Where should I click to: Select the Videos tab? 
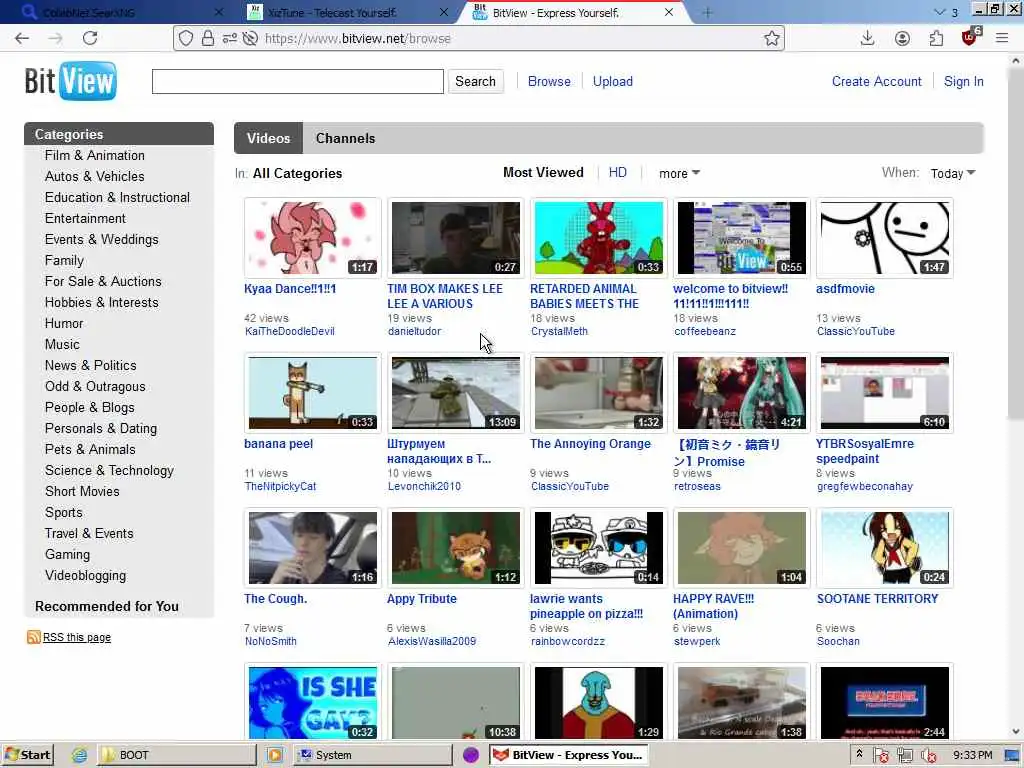(x=268, y=138)
